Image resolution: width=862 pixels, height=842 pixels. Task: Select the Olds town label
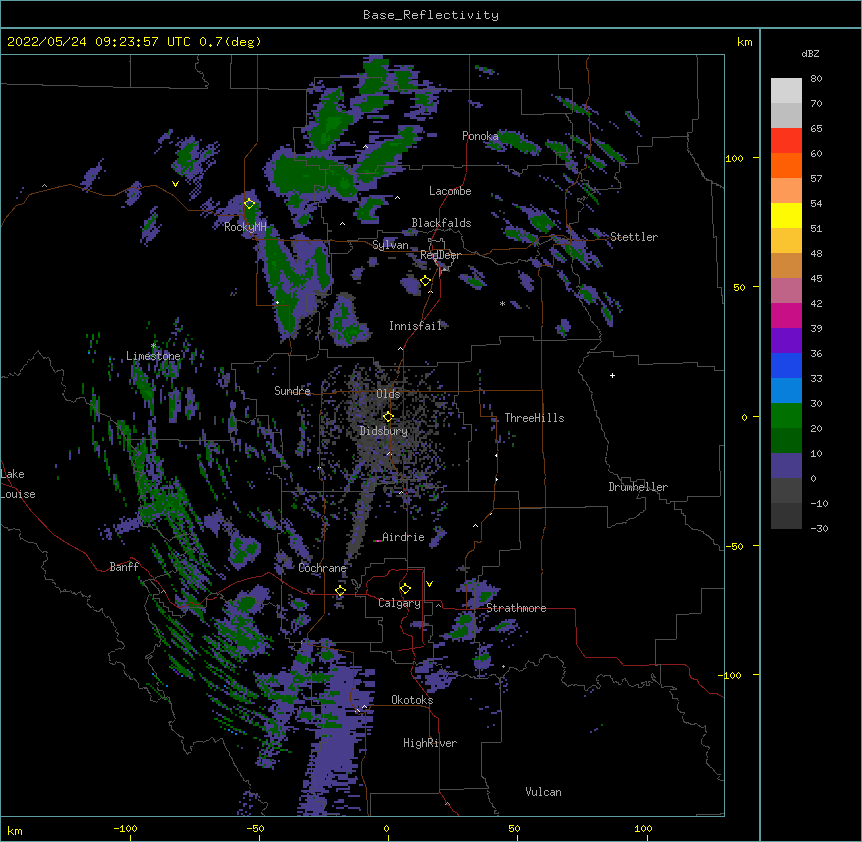click(x=388, y=394)
